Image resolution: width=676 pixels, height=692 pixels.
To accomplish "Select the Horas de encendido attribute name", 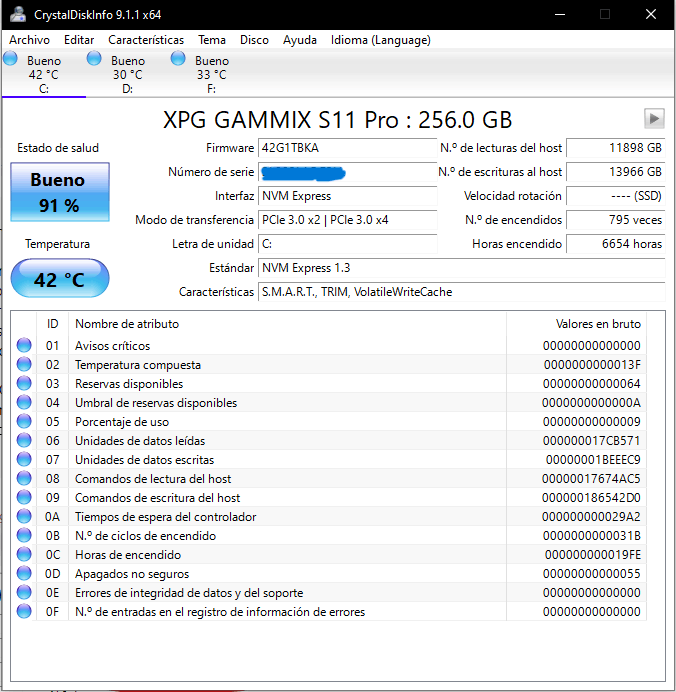I will 128,555.
